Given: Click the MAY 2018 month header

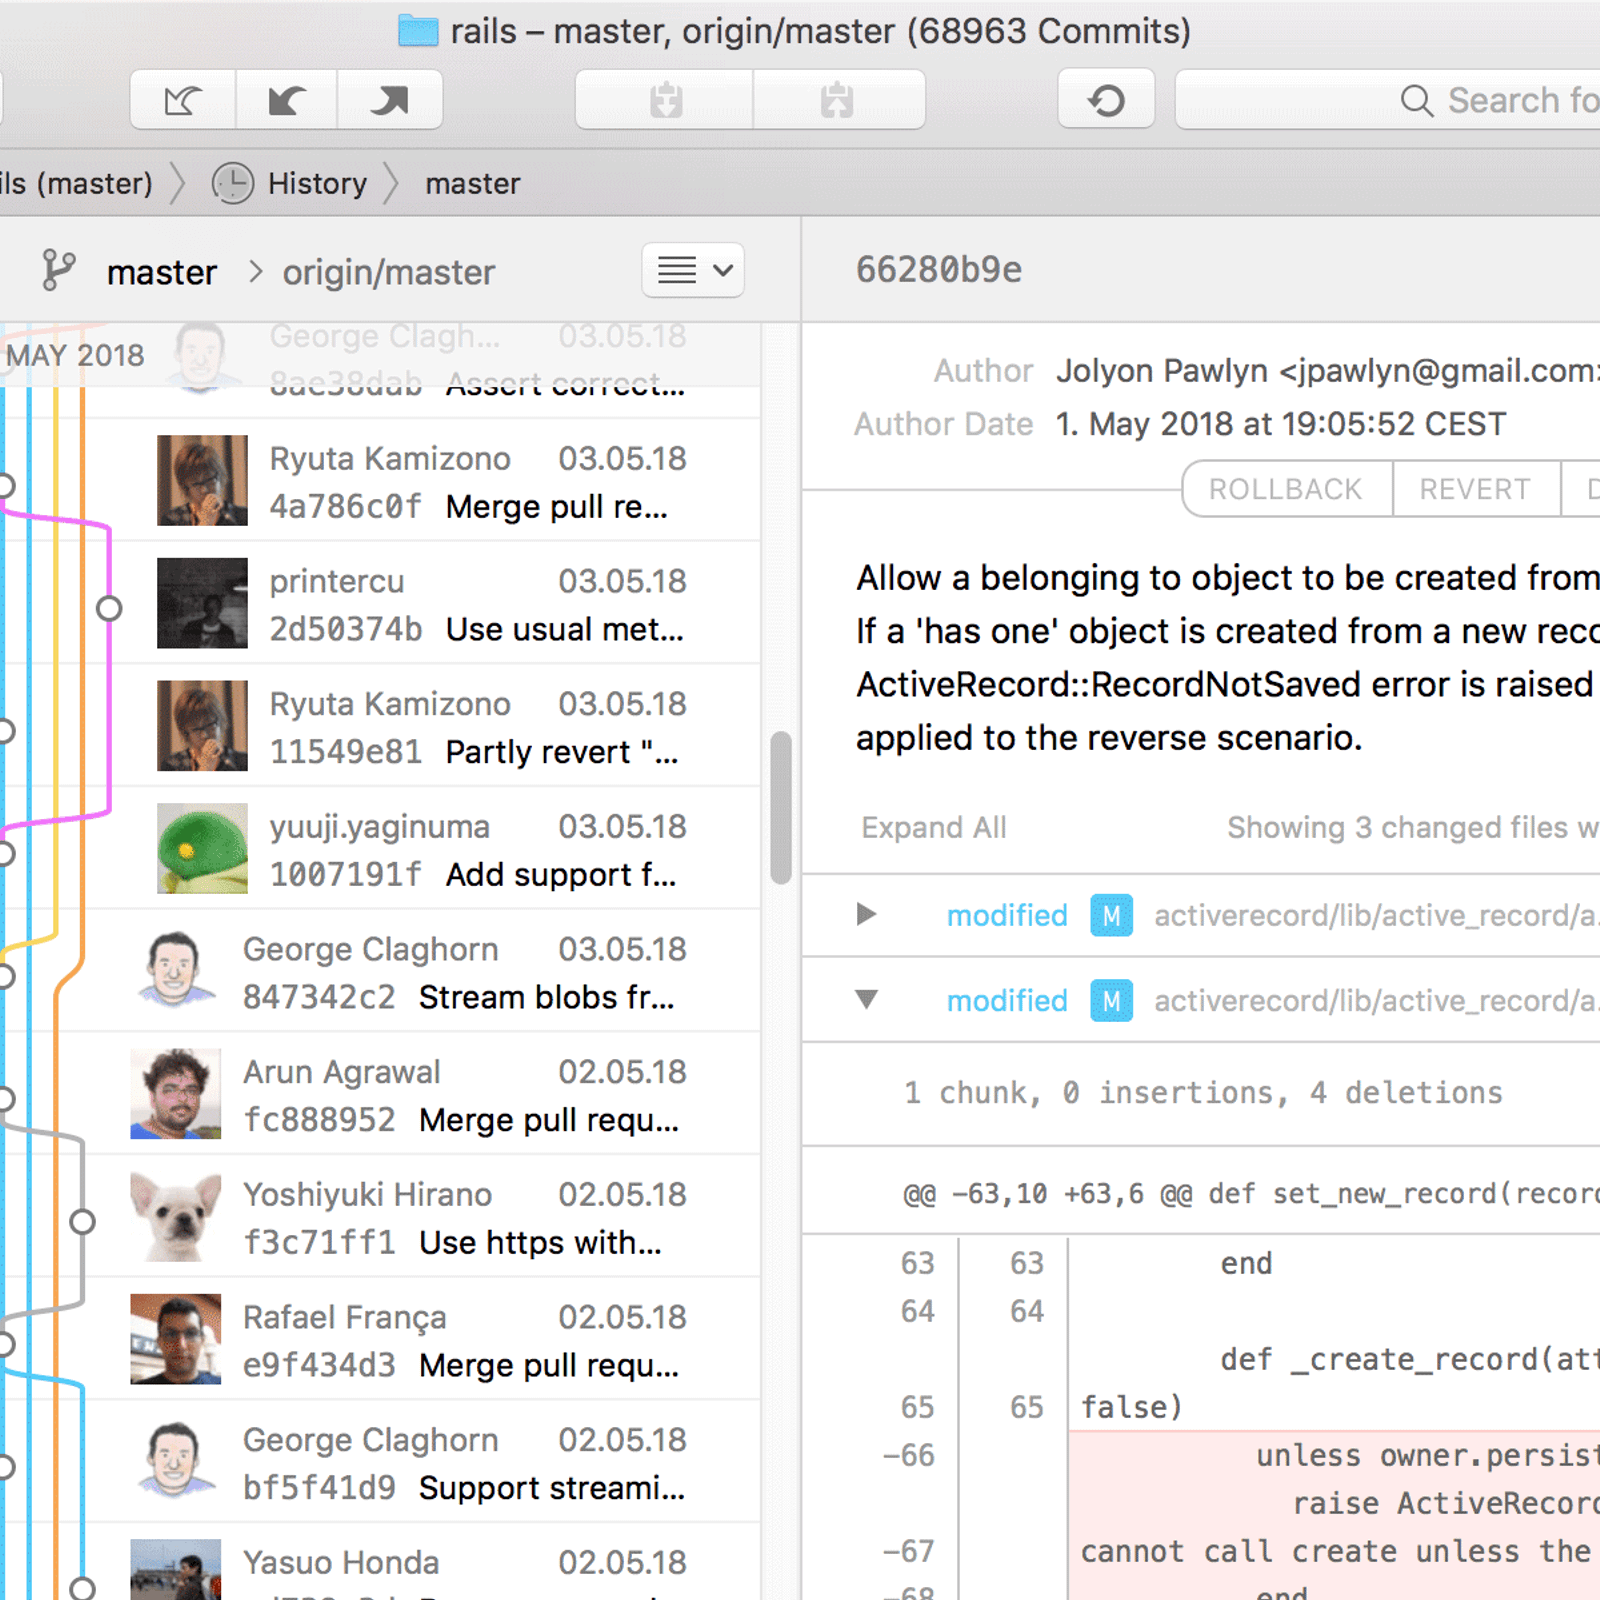Looking at the screenshot, I should pyautogui.click(x=76, y=355).
